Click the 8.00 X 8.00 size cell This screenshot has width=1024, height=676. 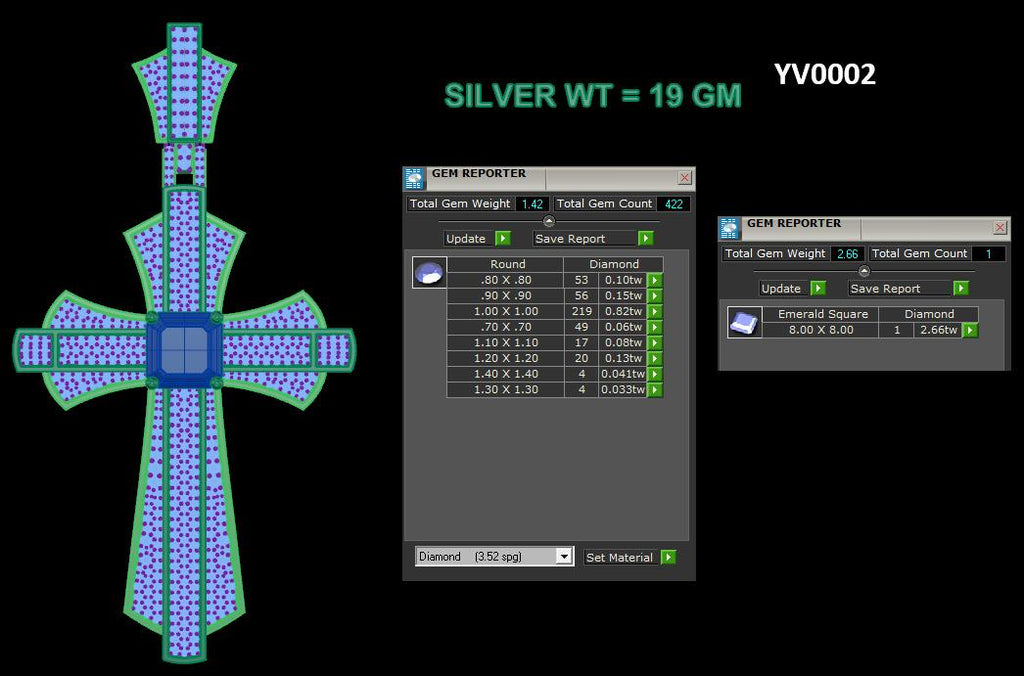tap(821, 330)
